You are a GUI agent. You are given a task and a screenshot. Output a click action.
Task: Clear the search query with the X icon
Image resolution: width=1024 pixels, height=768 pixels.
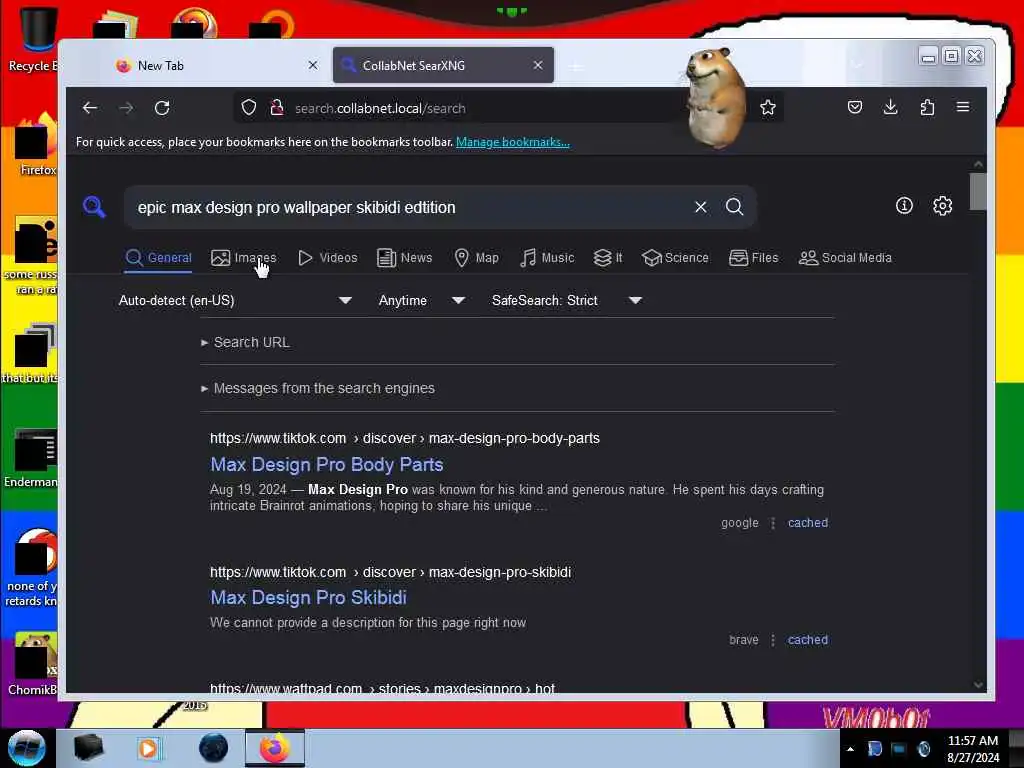point(701,207)
